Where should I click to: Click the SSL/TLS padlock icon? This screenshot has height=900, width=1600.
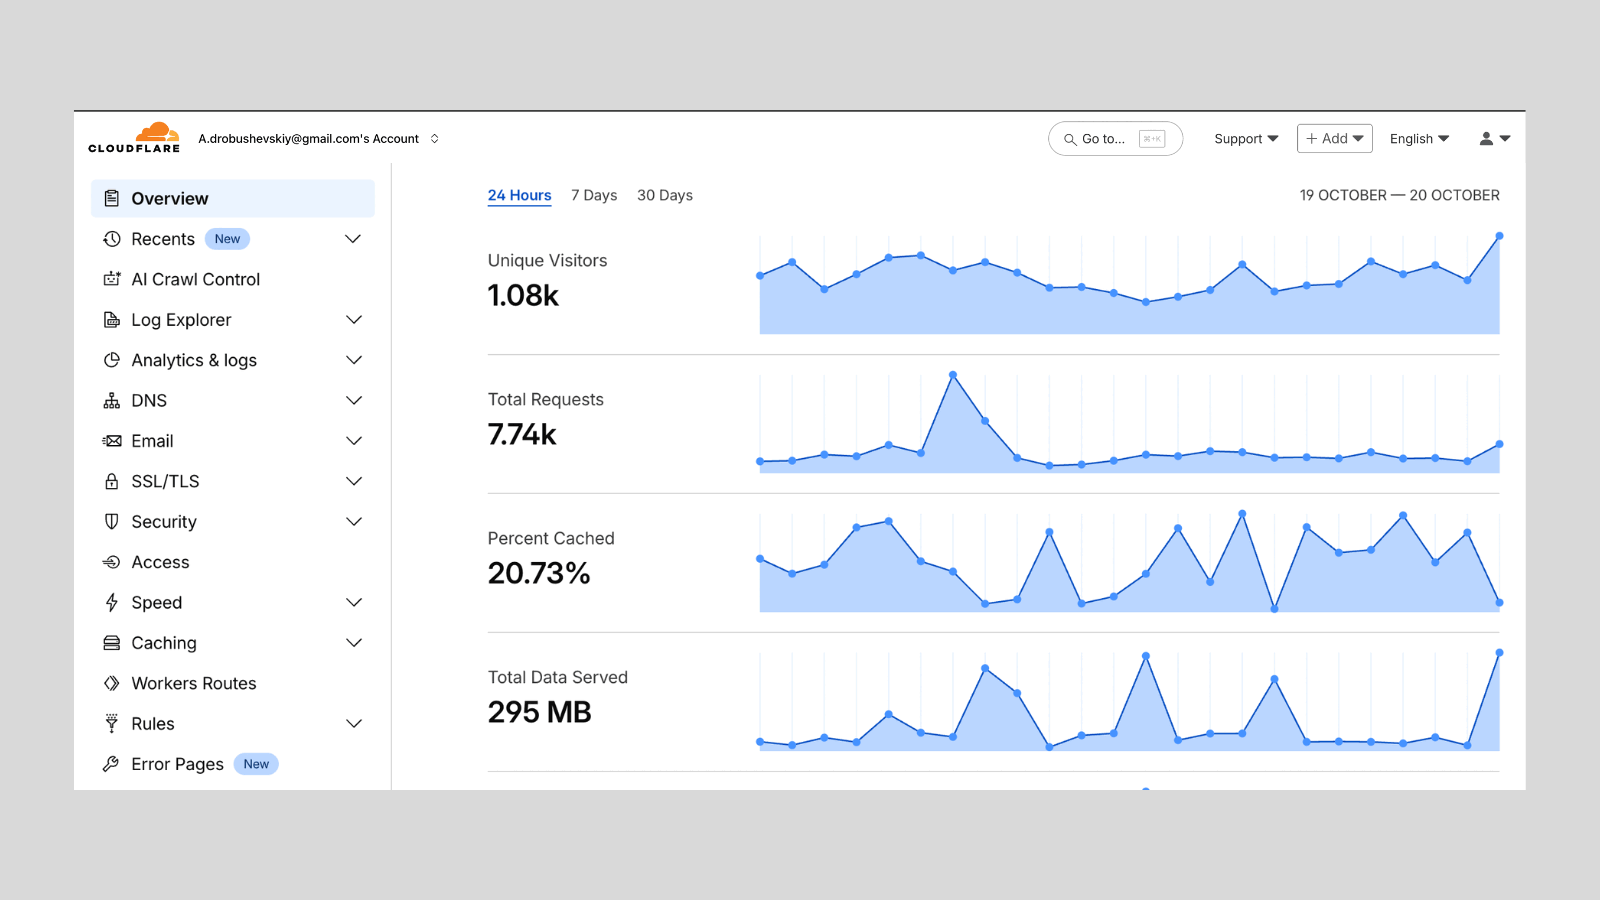[x=112, y=481]
